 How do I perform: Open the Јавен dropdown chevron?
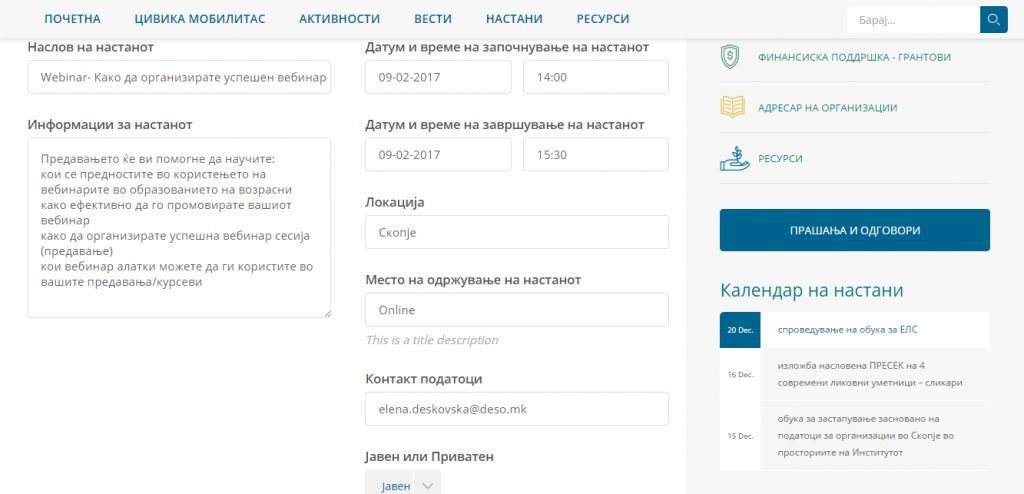point(428,486)
